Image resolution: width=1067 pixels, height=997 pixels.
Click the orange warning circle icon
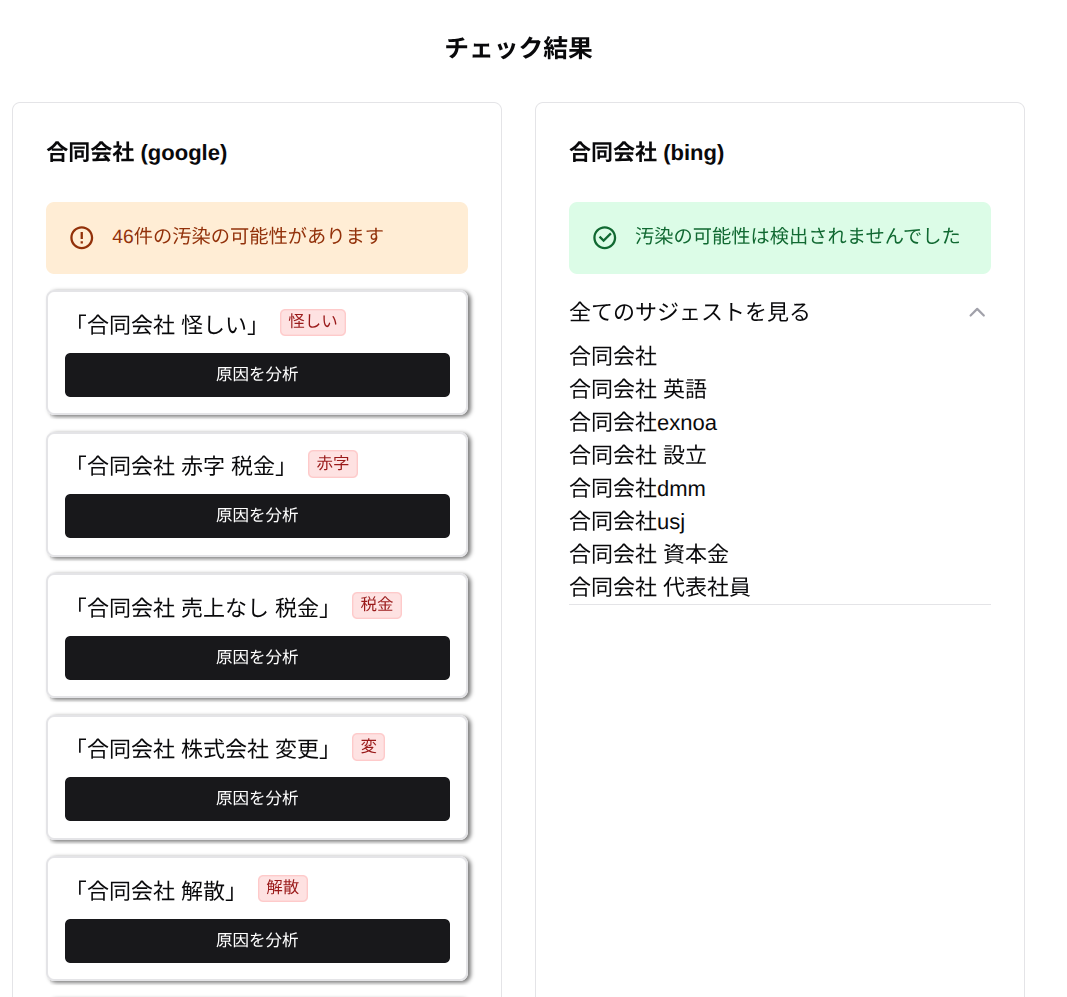pos(82,238)
